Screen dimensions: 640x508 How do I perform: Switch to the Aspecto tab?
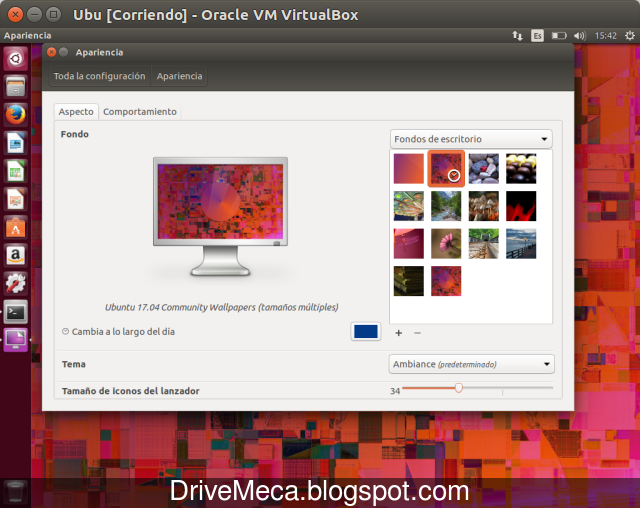(76, 111)
